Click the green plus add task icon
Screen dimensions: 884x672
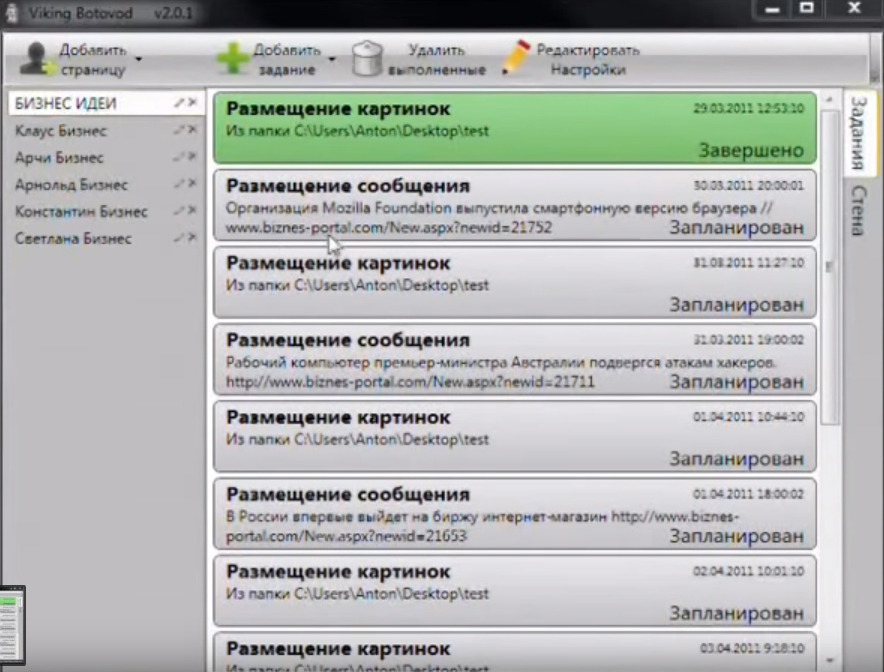click(233, 59)
